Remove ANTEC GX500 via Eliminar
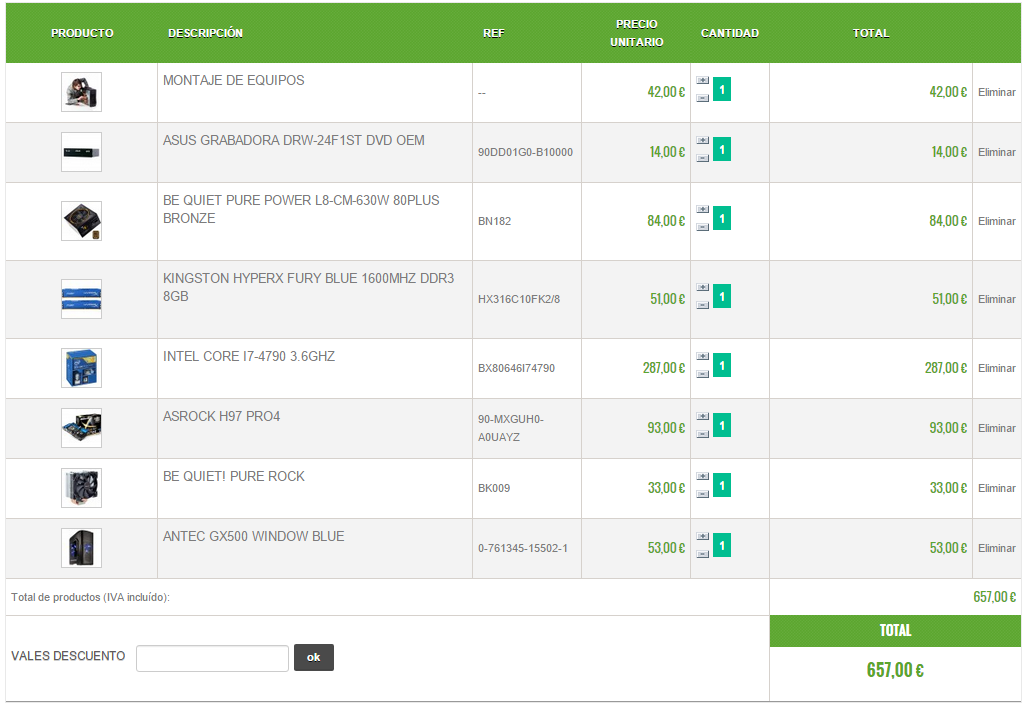The height and width of the screenshot is (707, 1027). (x=997, y=548)
